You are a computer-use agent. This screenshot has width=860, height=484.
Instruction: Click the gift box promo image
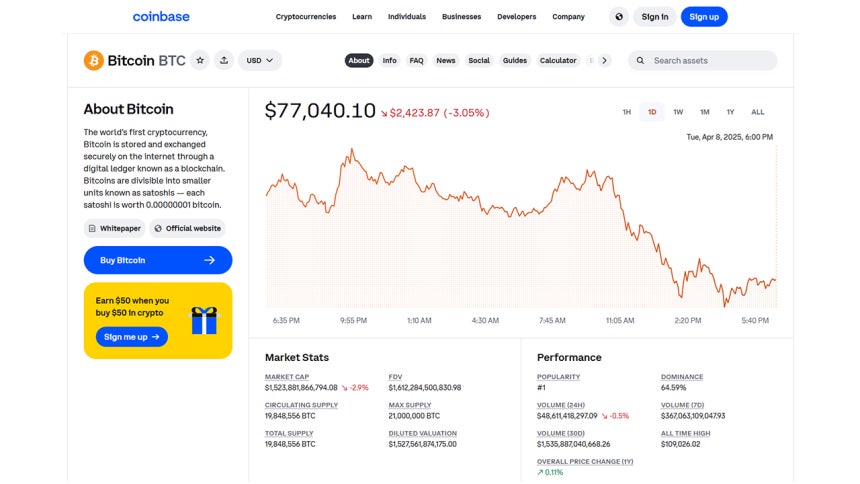(x=204, y=320)
